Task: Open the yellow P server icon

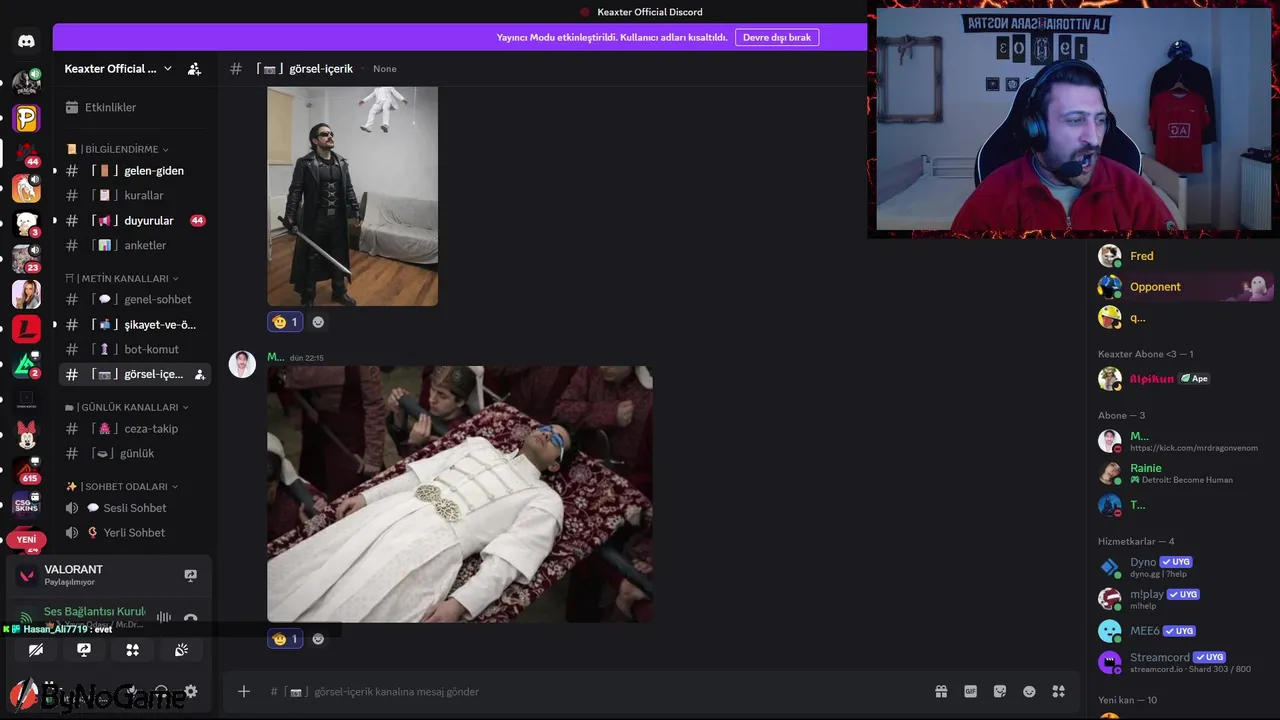Action: point(26,118)
